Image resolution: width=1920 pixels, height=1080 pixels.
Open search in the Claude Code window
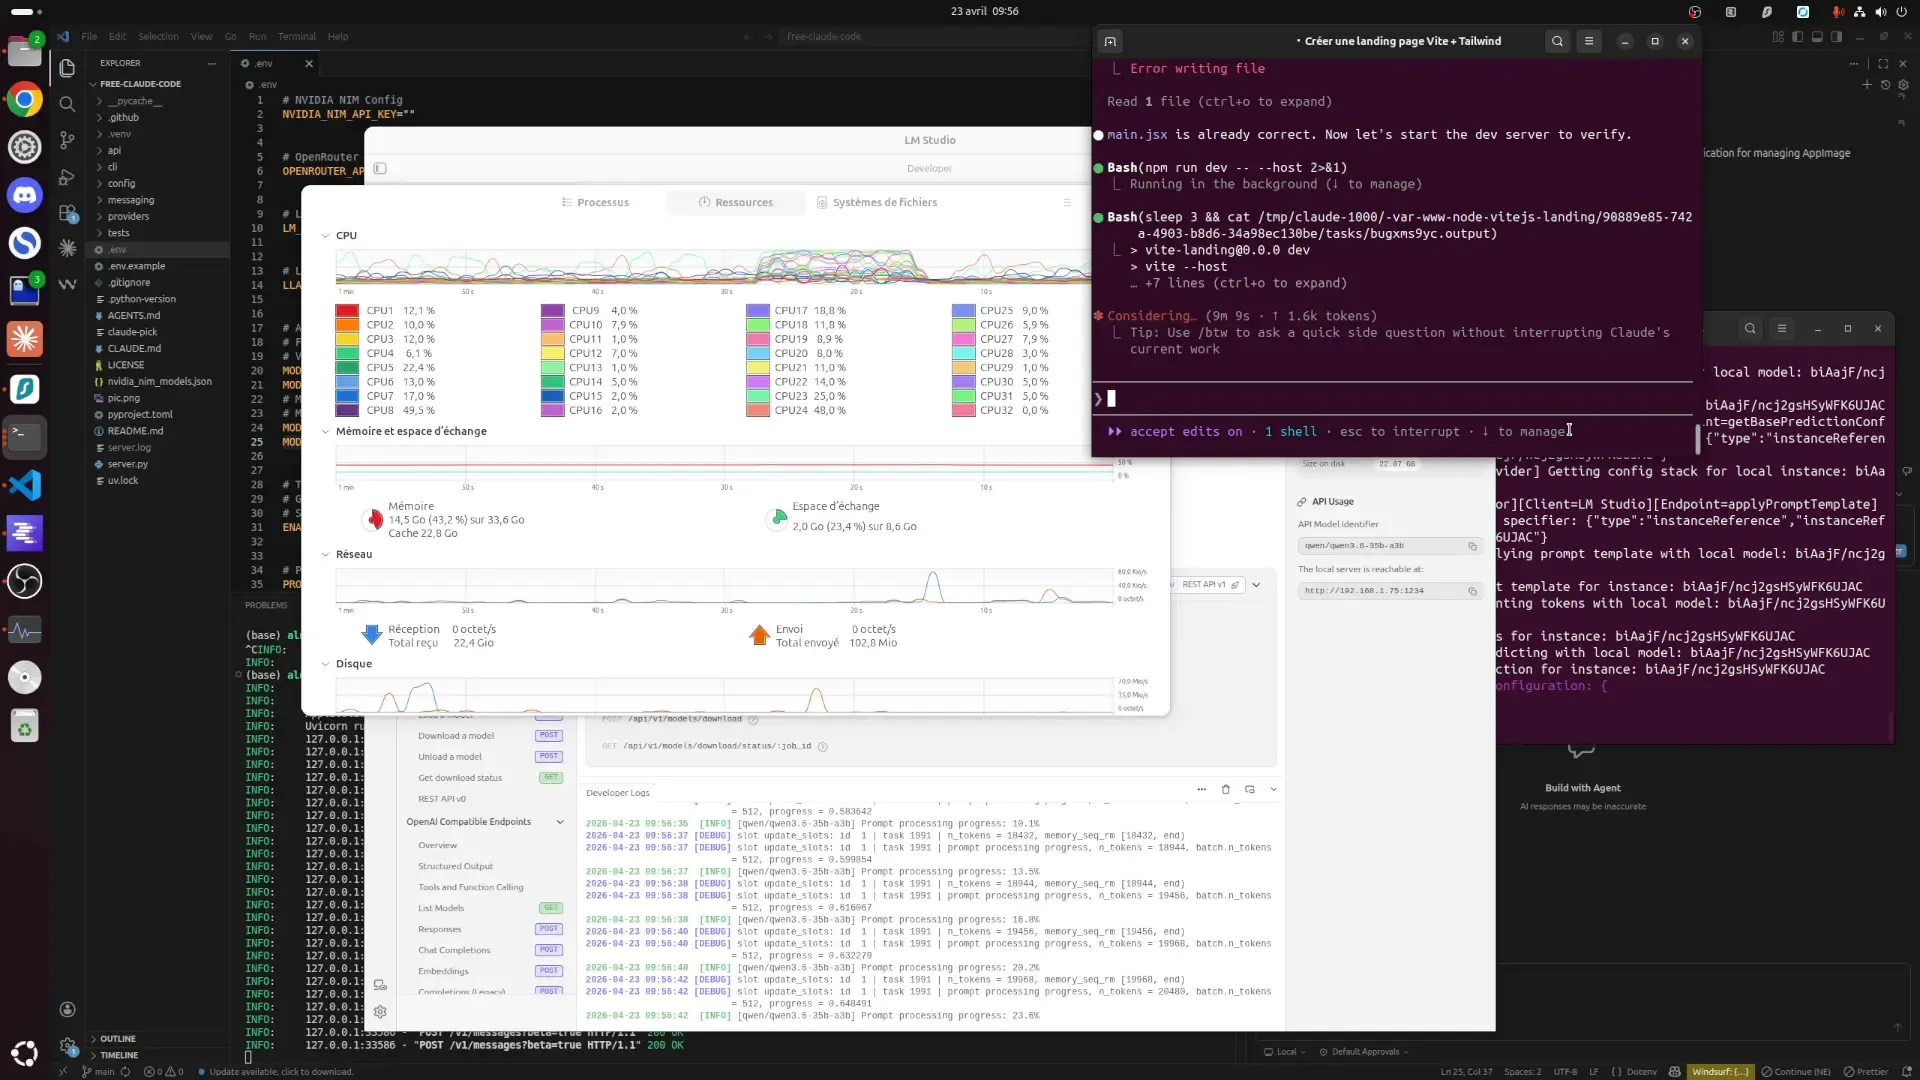tap(1557, 41)
